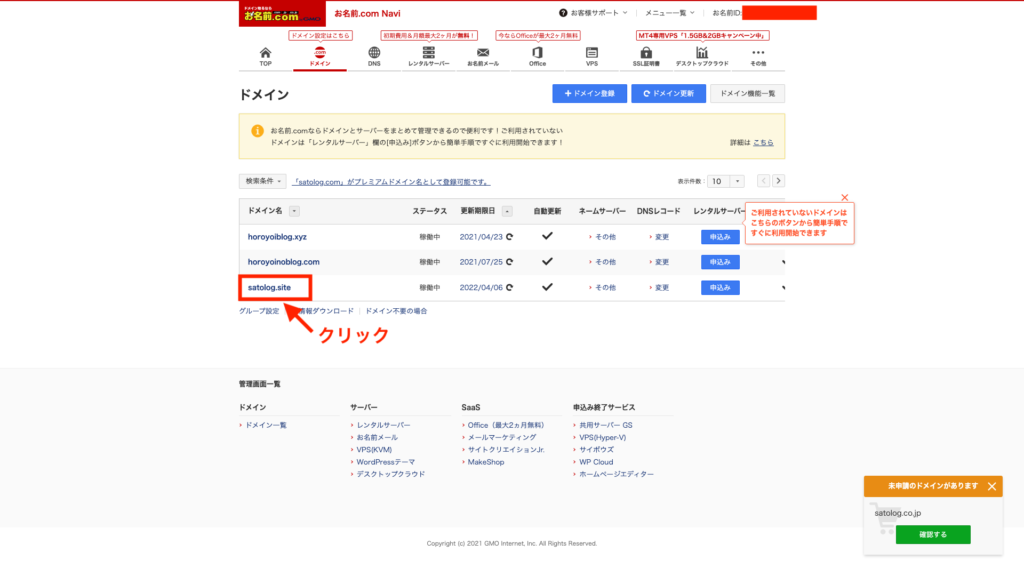The image size is (1024, 576).
Task: Click the ドメイン不要の場合 link
Action: [x=396, y=311]
